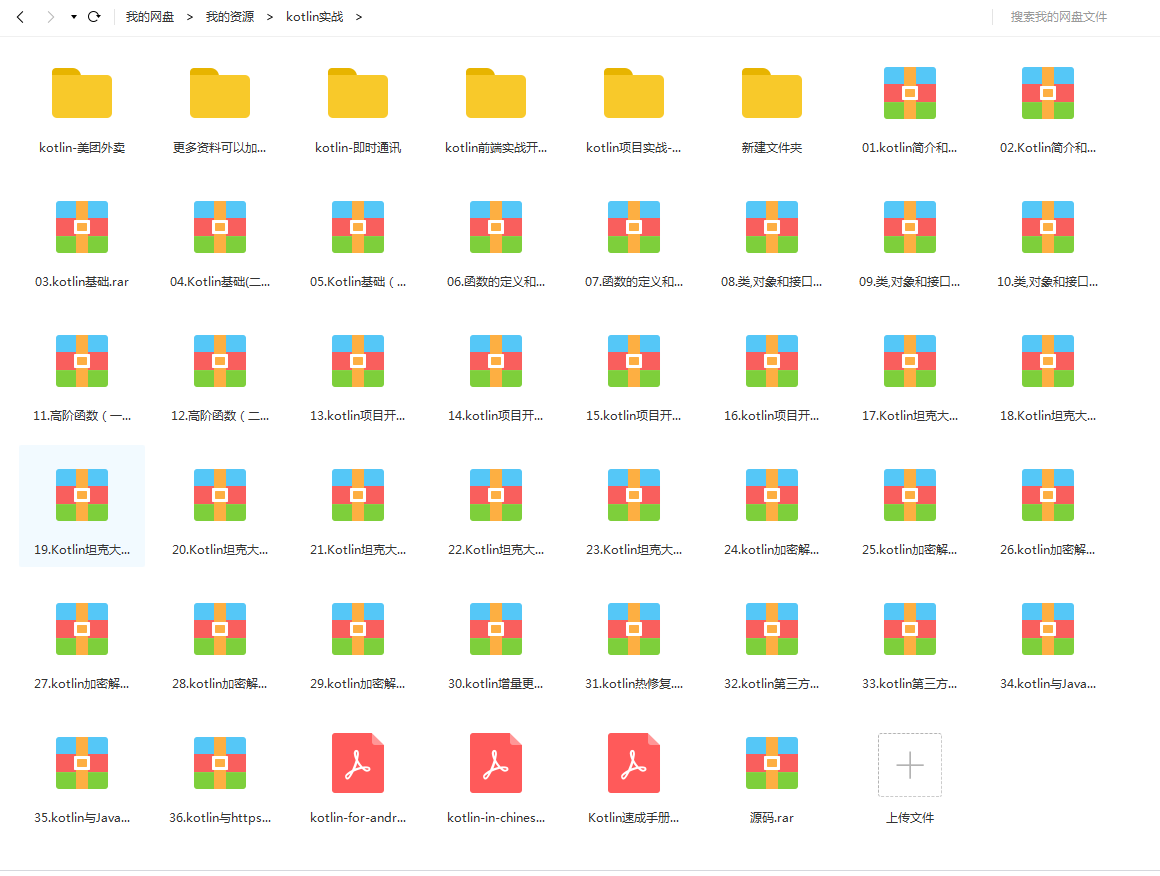Click the 上传文件 plus tile
The height and width of the screenshot is (876, 1160).
pyautogui.click(x=910, y=764)
